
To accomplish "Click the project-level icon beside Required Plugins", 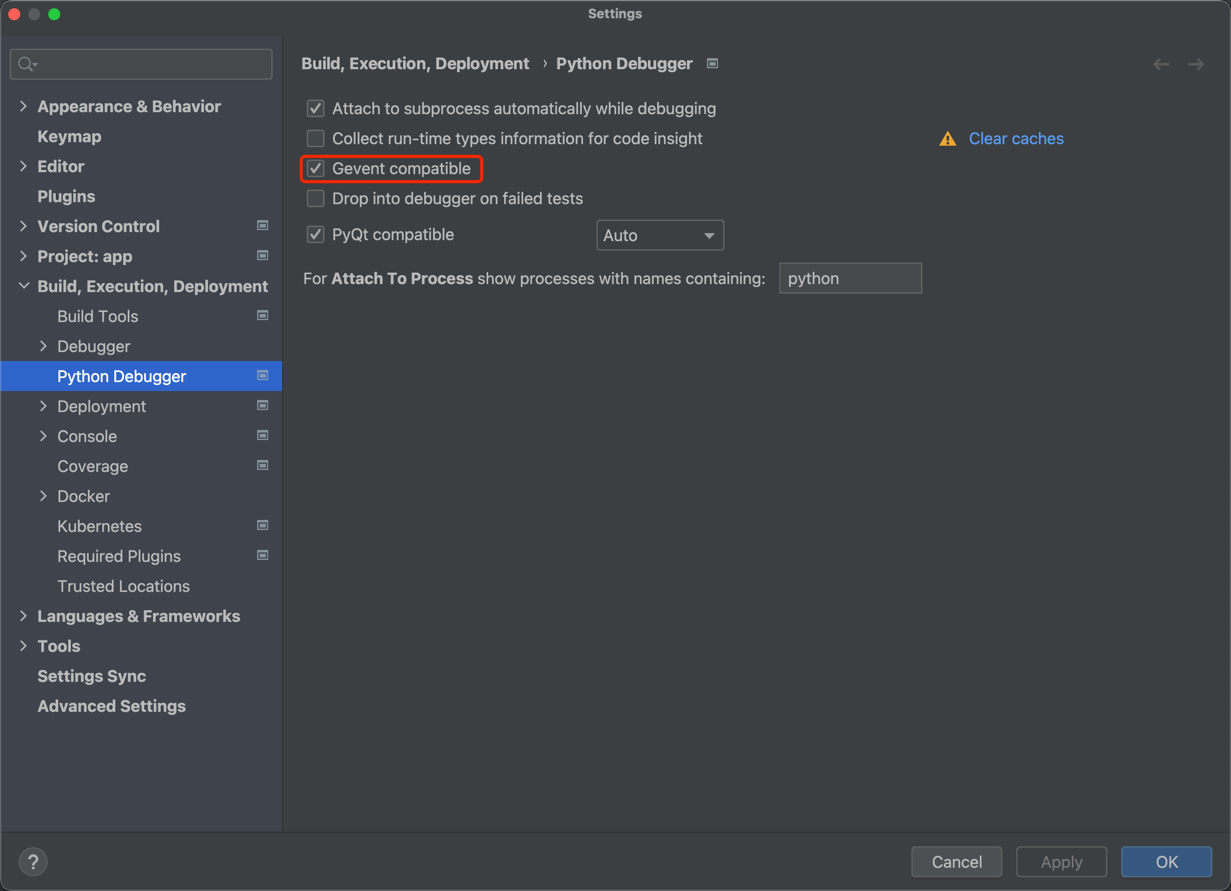I will coord(262,556).
